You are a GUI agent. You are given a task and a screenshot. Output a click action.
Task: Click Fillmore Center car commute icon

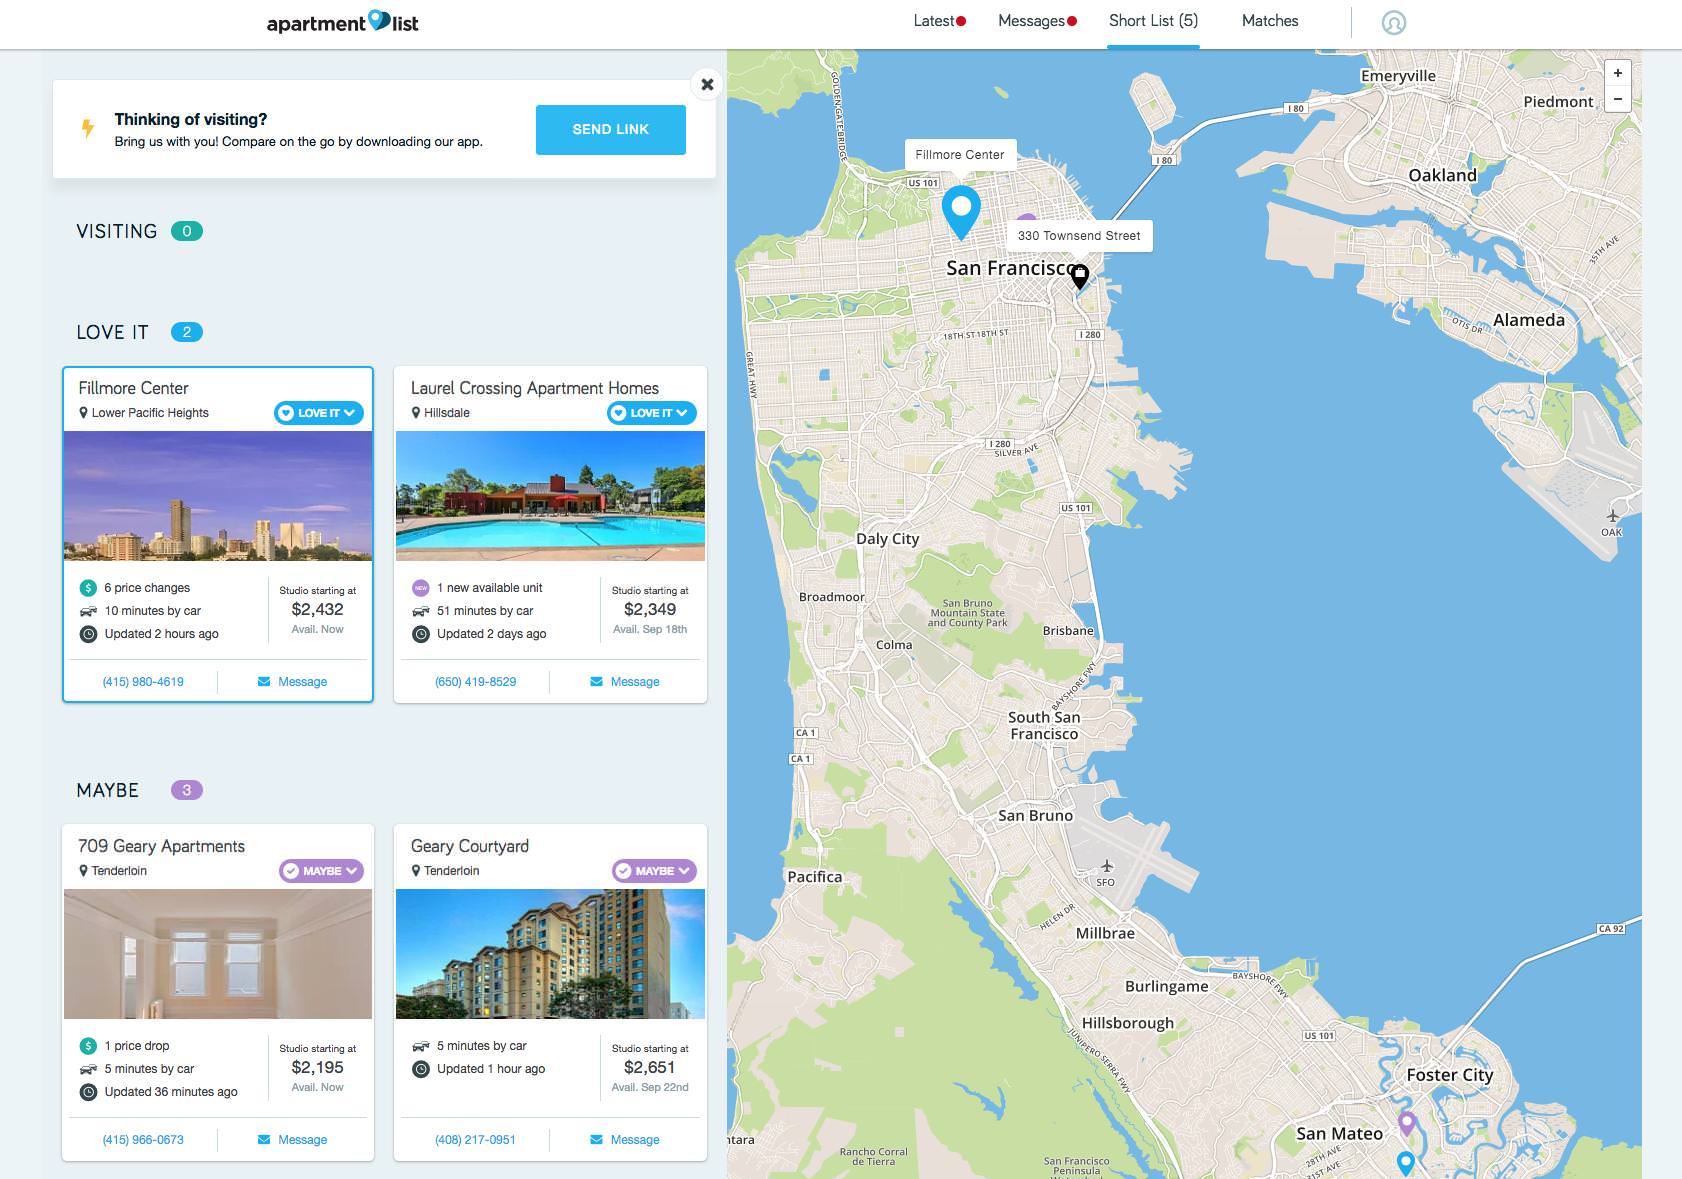pos(88,611)
